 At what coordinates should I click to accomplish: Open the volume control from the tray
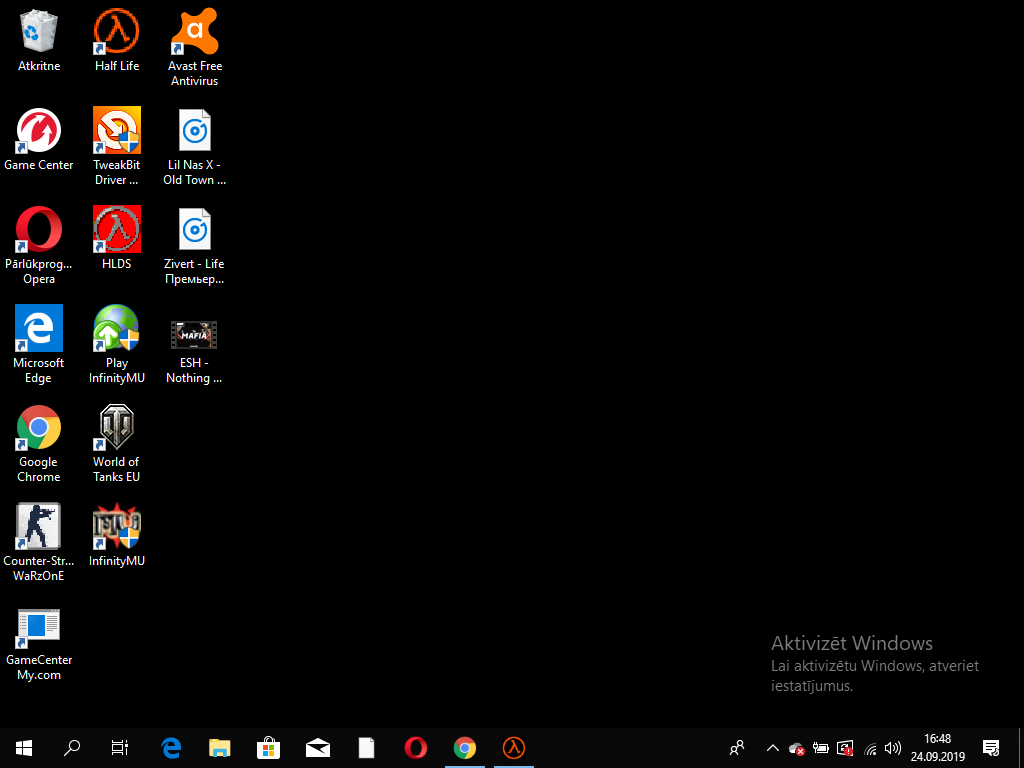coord(893,748)
